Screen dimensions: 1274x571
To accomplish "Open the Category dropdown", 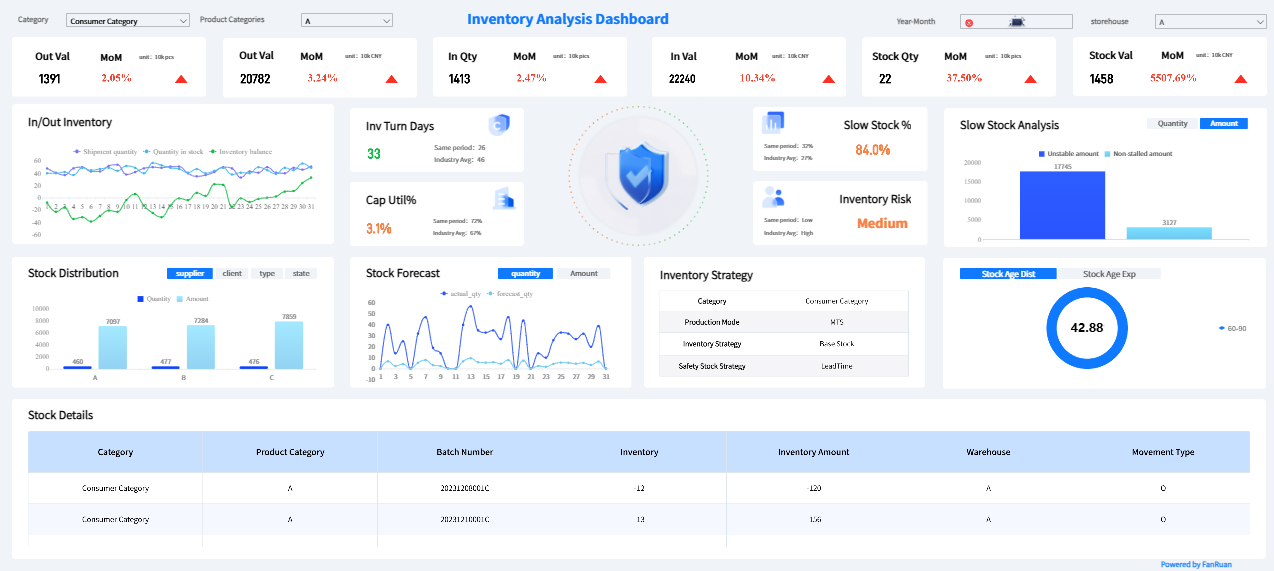I will pos(127,20).
